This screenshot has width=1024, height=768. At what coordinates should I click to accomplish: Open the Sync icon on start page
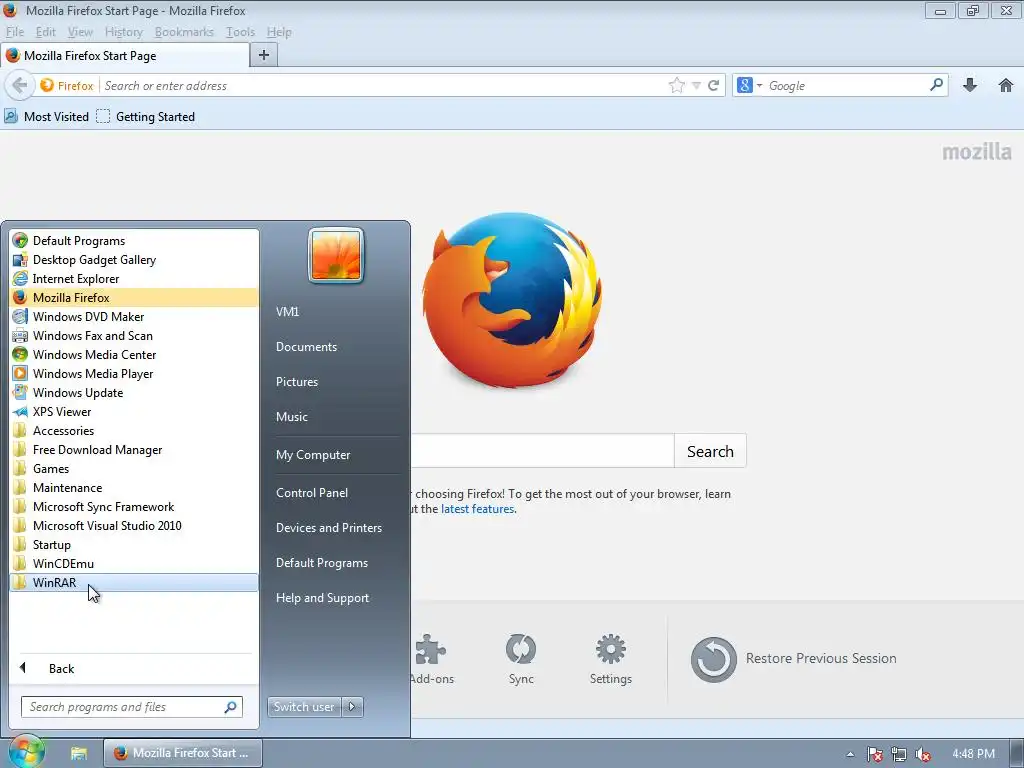521,650
